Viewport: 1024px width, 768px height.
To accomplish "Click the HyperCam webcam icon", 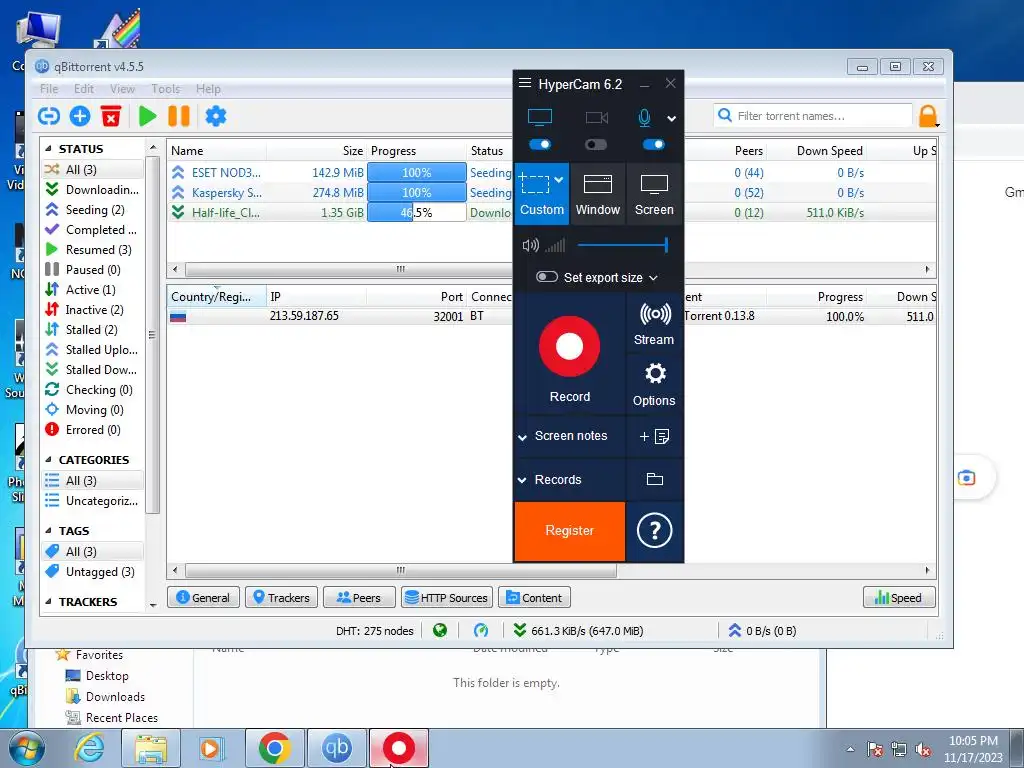I will pyautogui.click(x=596, y=118).
